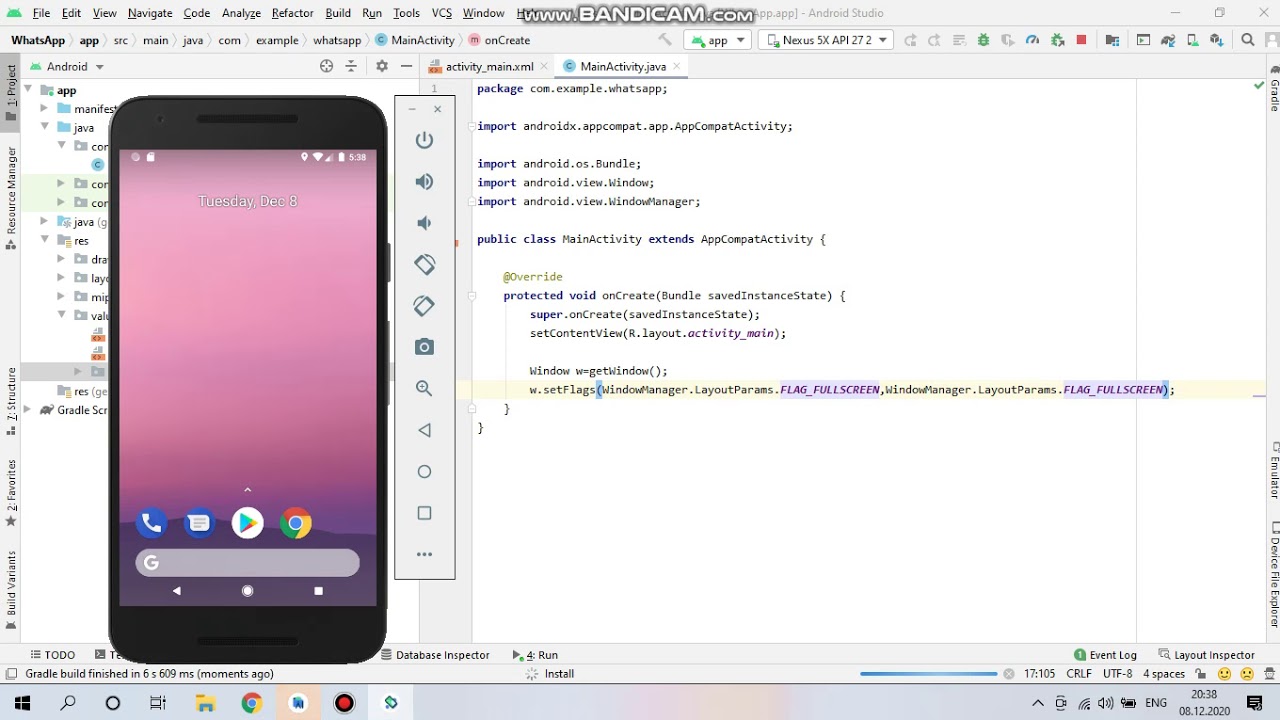1280x720 pixels.
Task: Open the Event Log tool window
Action: click(x=1105, y=655)
